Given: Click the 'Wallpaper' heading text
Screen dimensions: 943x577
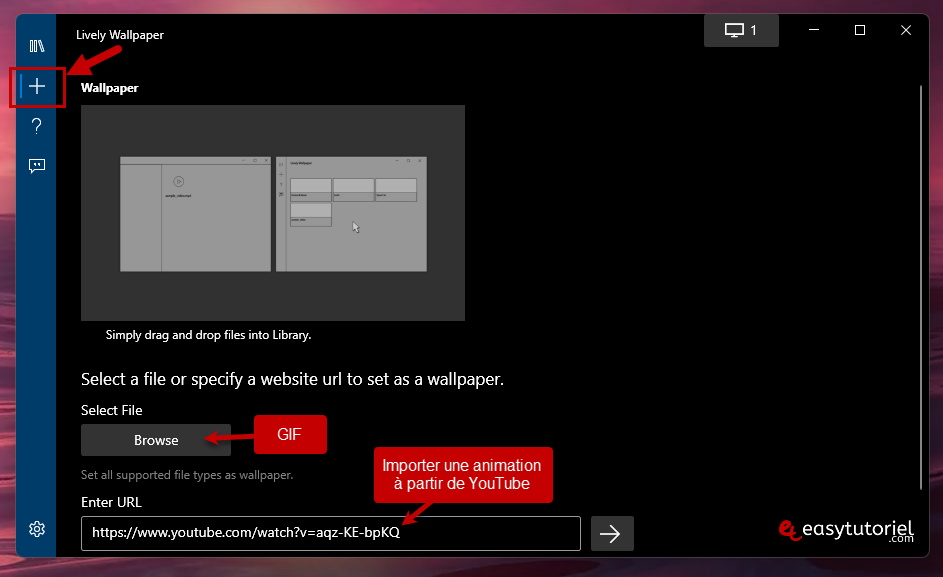Looking at the screenshot, I should pos(109,88).
